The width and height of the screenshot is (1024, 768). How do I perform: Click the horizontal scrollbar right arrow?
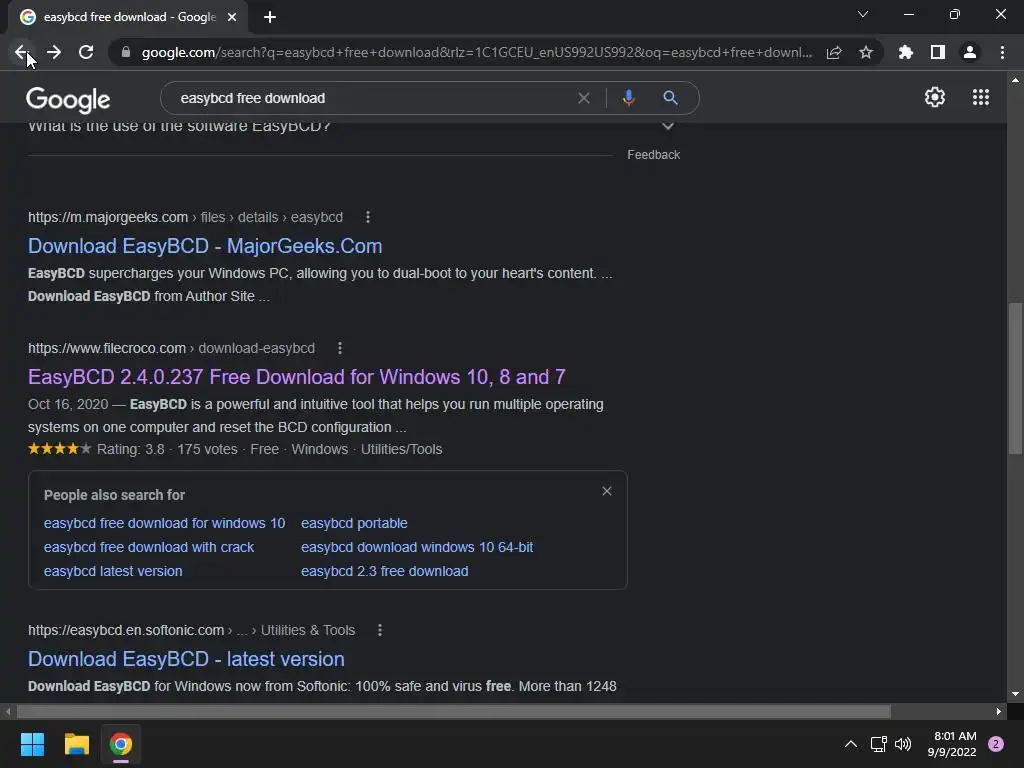pyautogui.click(x=999, y=711)
